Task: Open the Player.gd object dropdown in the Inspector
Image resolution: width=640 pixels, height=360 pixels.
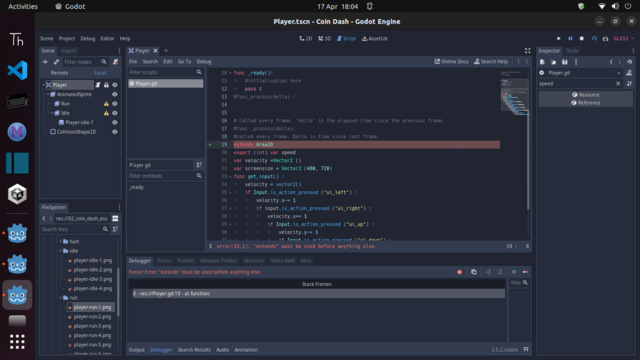Action: [x=580, y=73]
